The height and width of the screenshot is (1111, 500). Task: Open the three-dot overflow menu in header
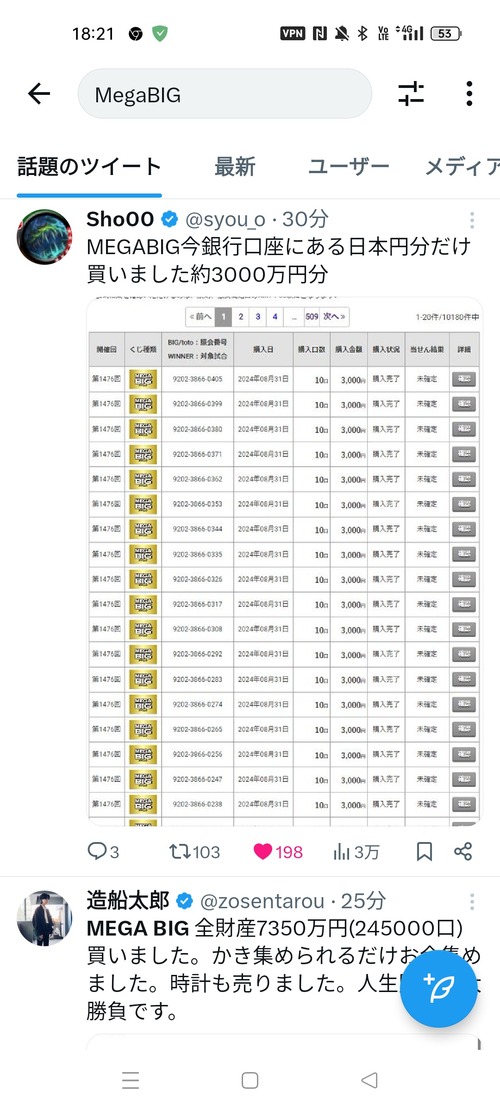[469, 94]
